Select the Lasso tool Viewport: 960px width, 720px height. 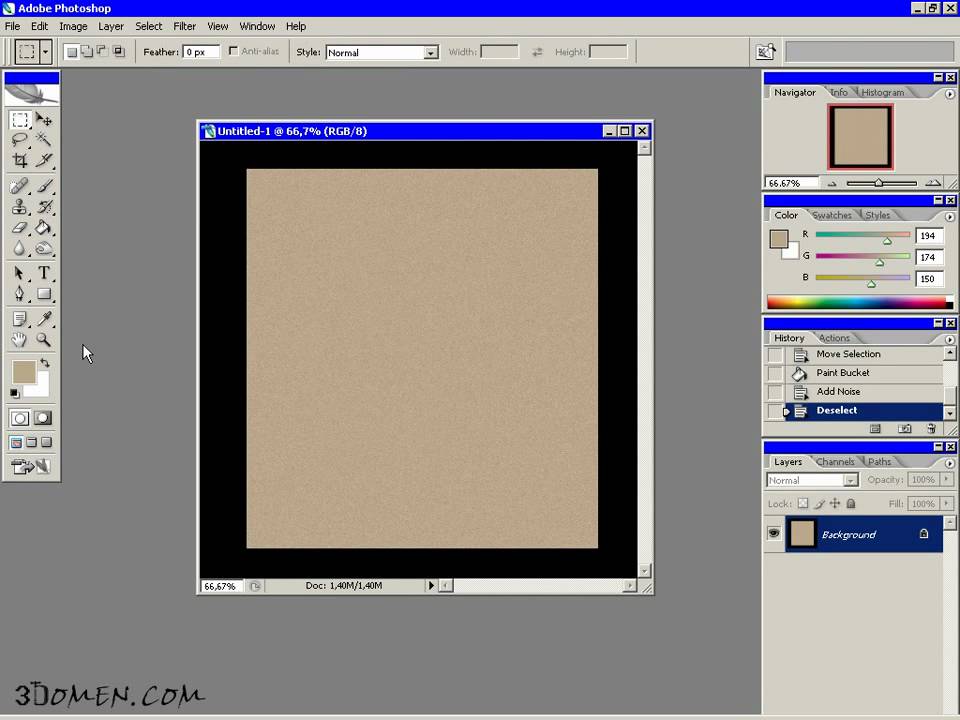[x=20, y=140]
